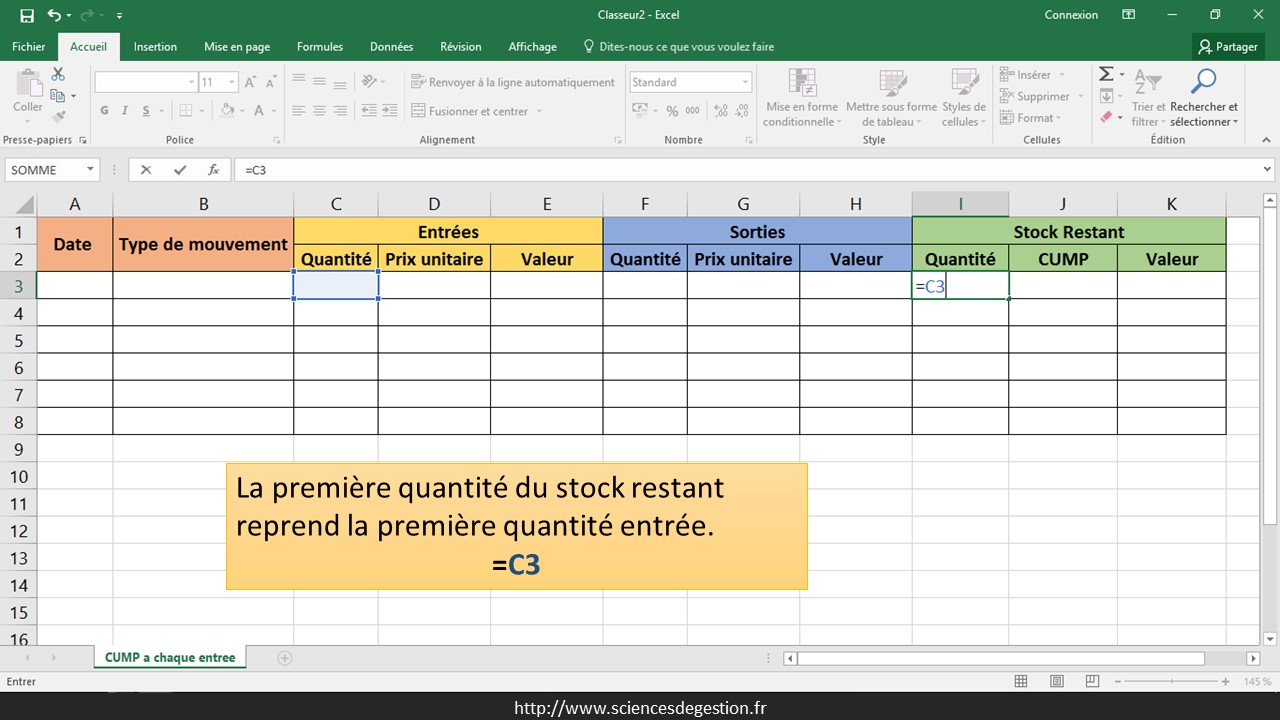
Task: Open the Fichier menu tab
Action: (29, 47)
